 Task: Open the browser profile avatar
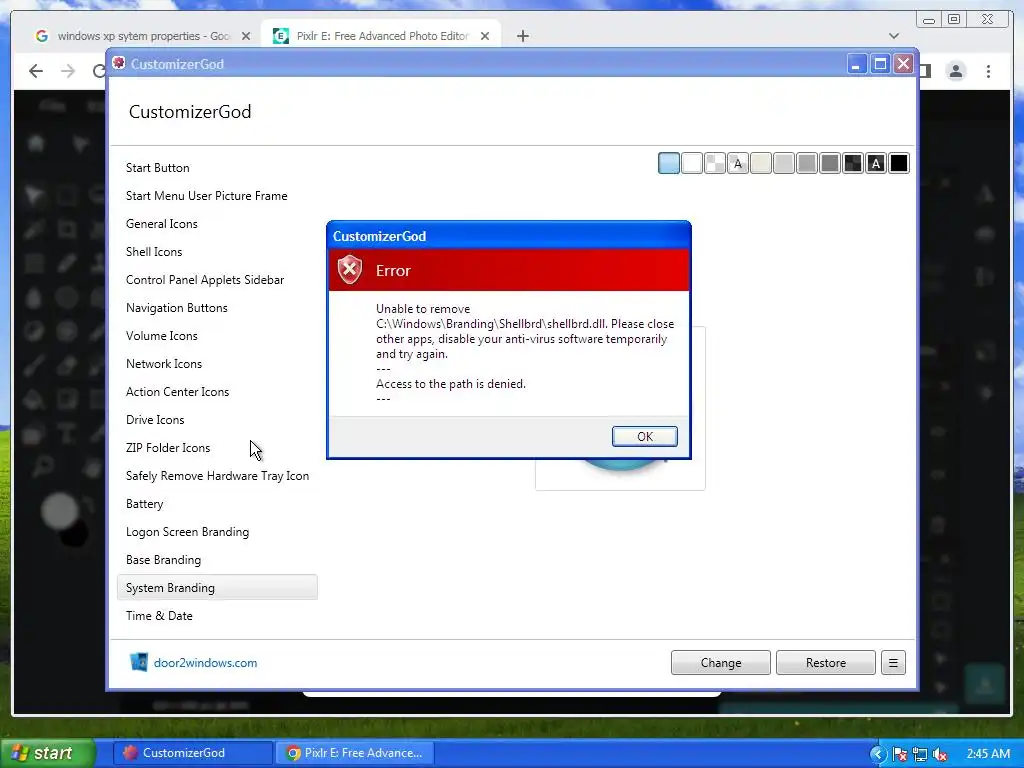[x=955, y=71]
